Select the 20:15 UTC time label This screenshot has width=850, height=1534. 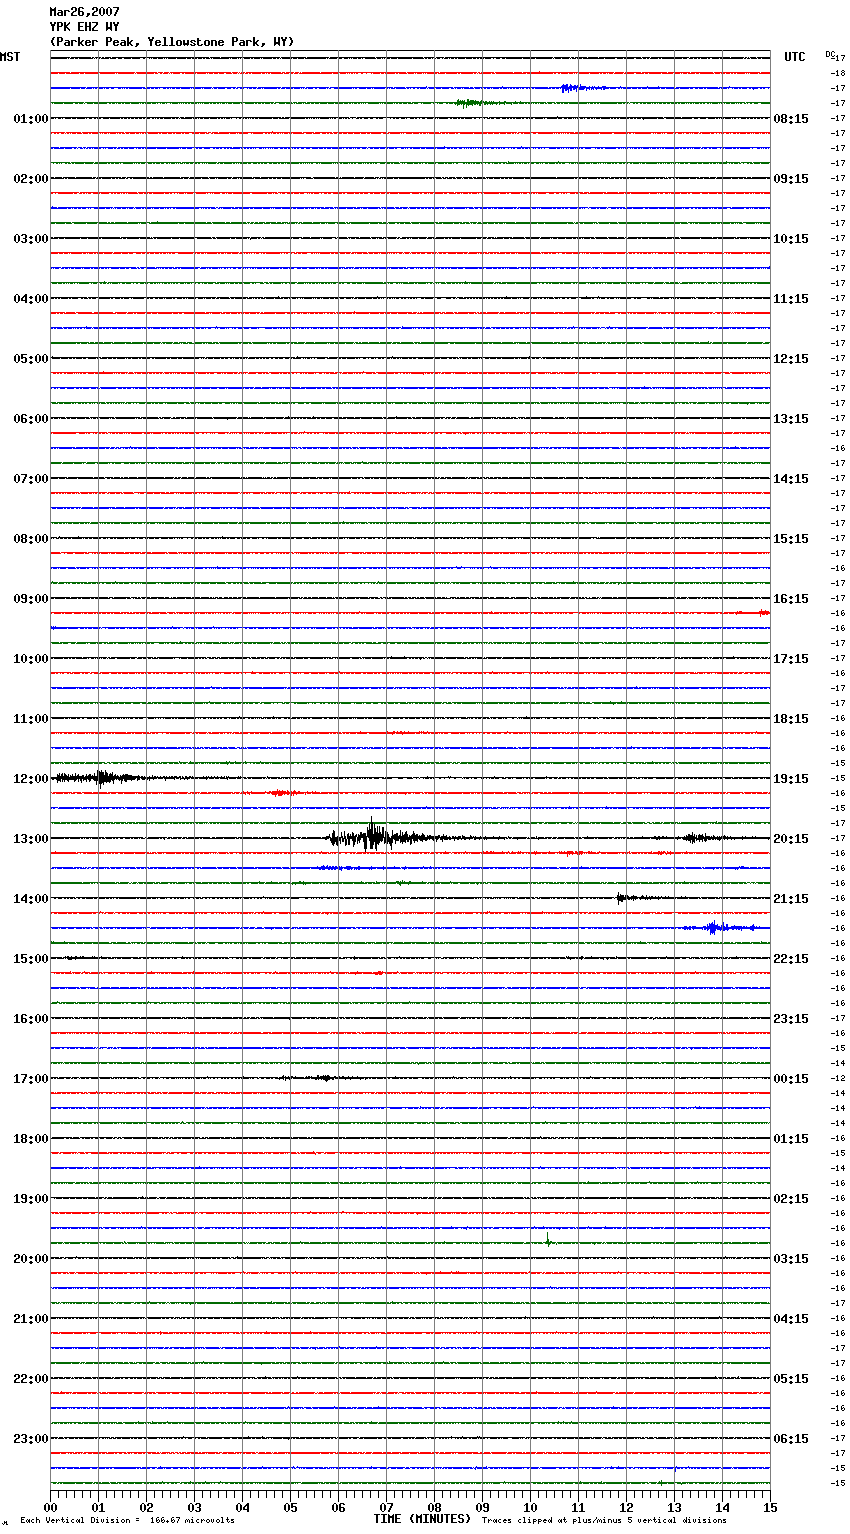(x=791, y=839)
